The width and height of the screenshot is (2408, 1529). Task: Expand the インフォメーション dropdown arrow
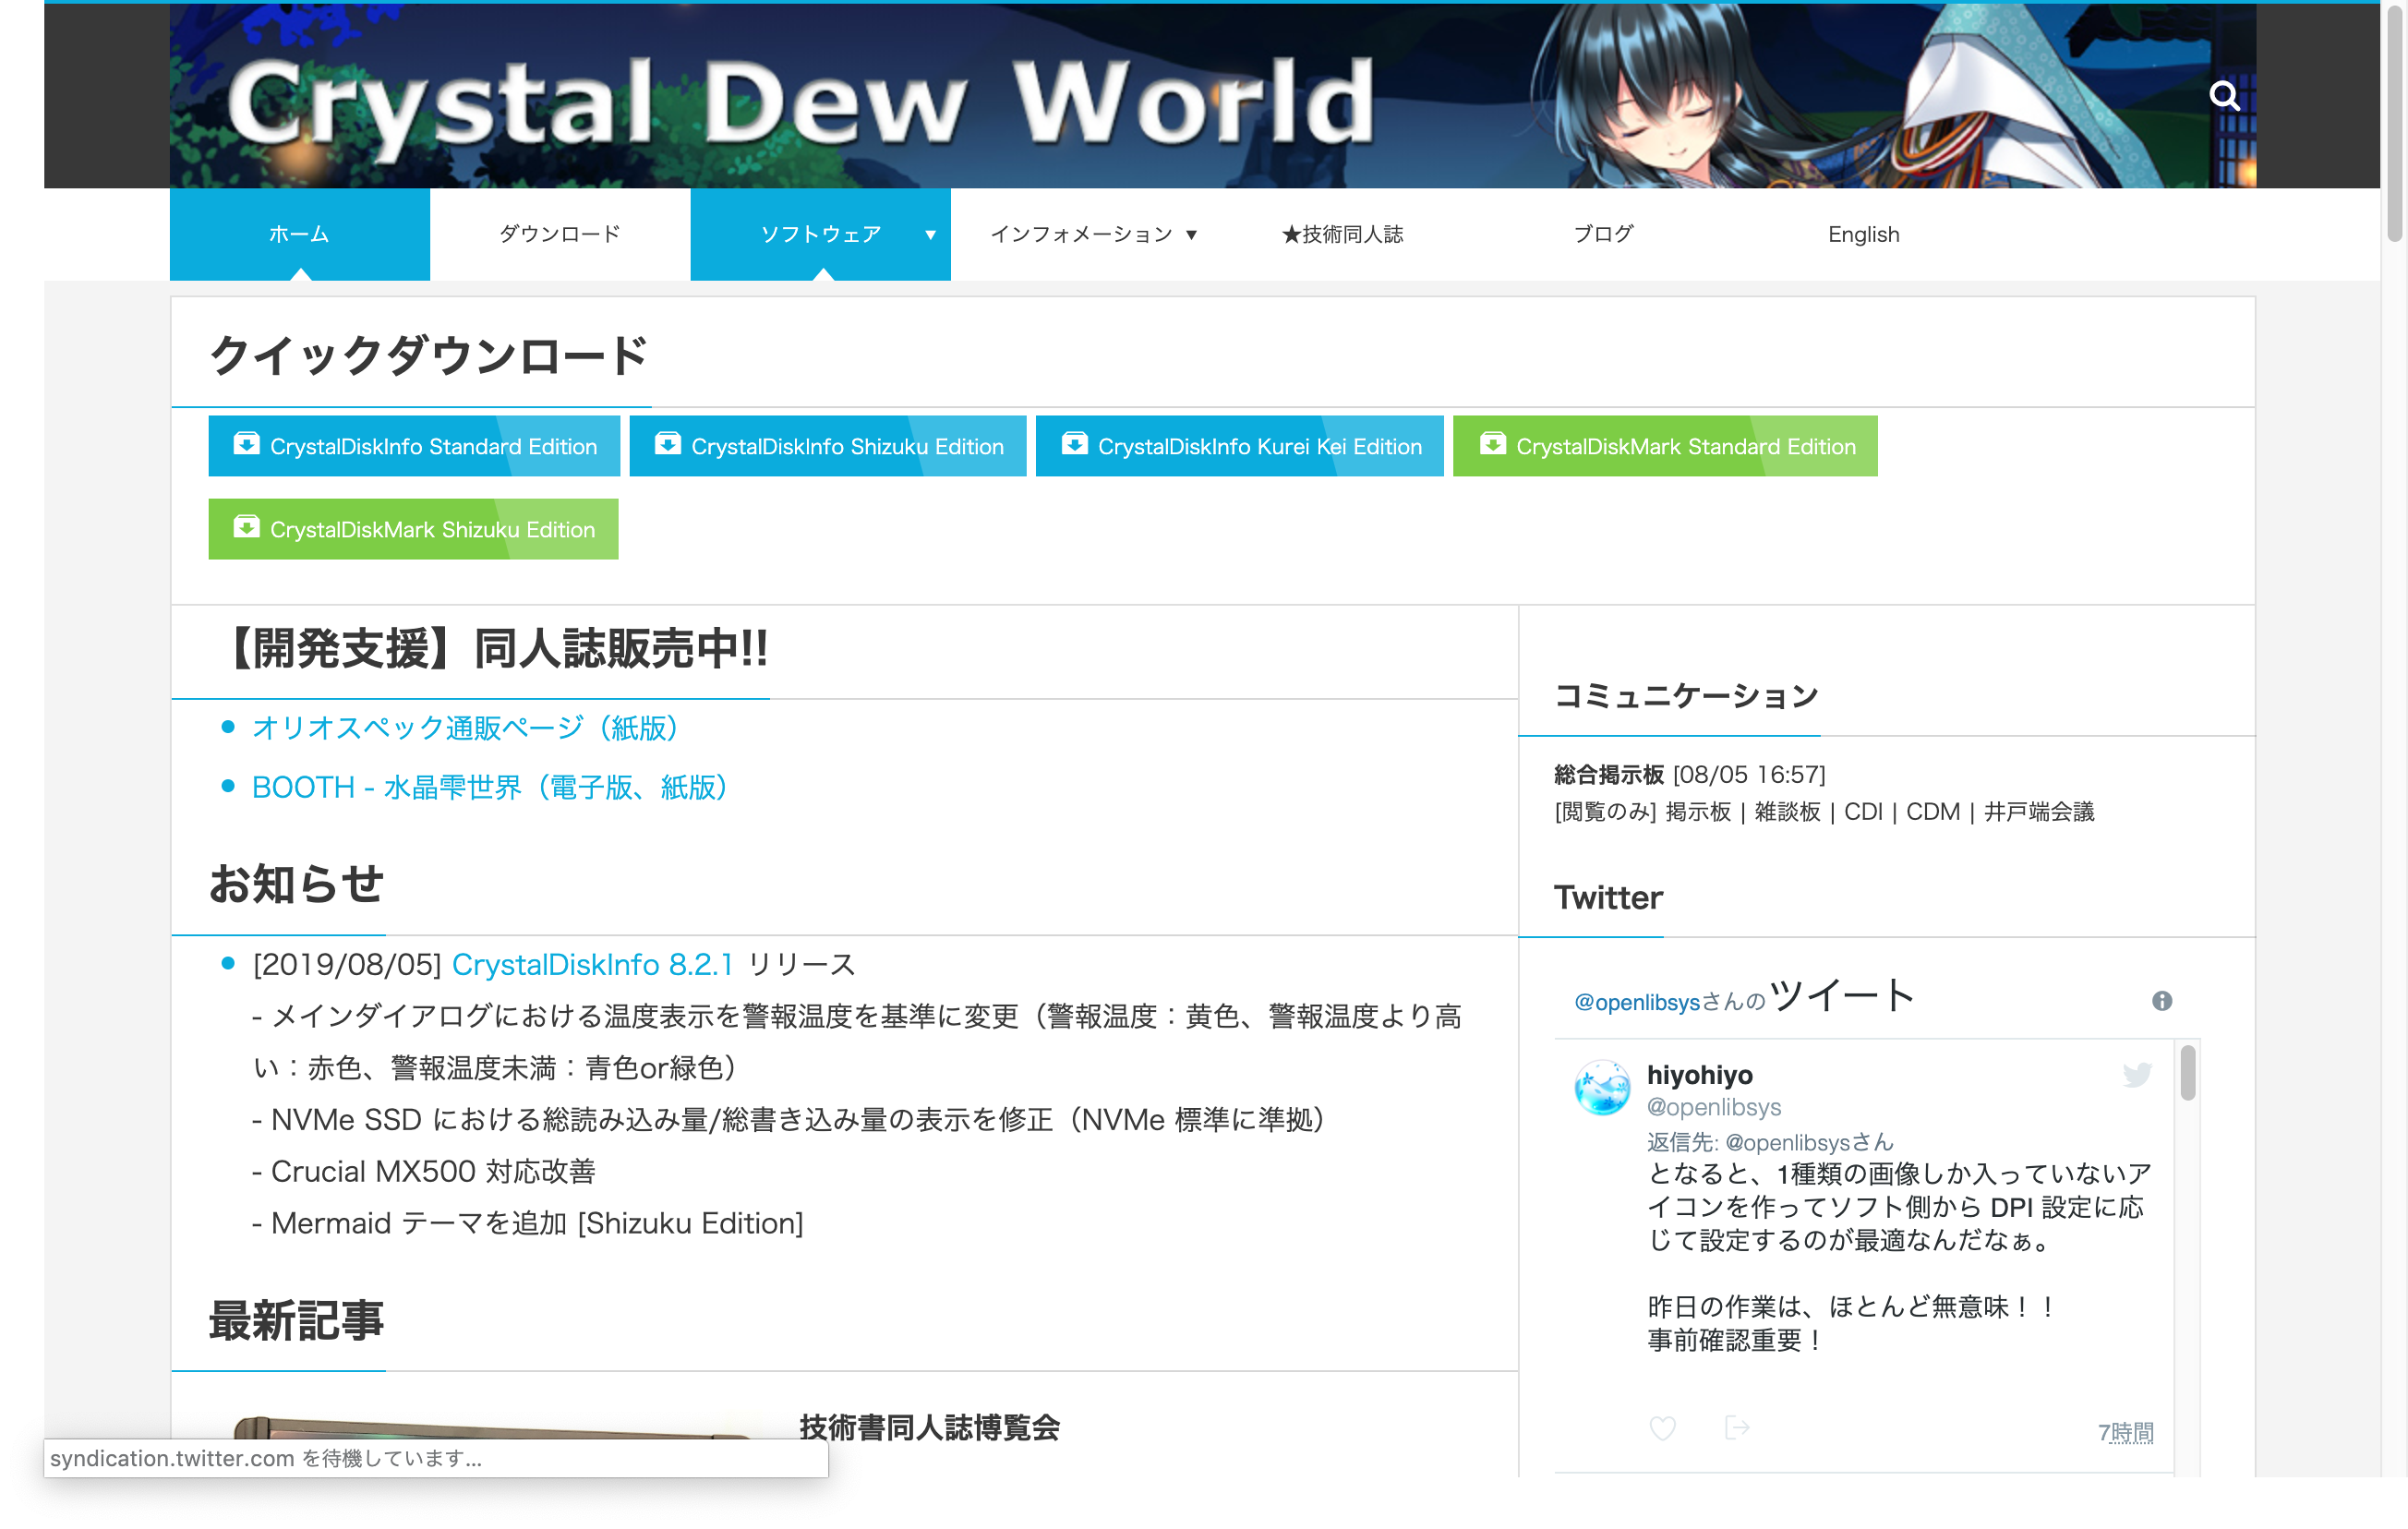[x=1191, y=235]
